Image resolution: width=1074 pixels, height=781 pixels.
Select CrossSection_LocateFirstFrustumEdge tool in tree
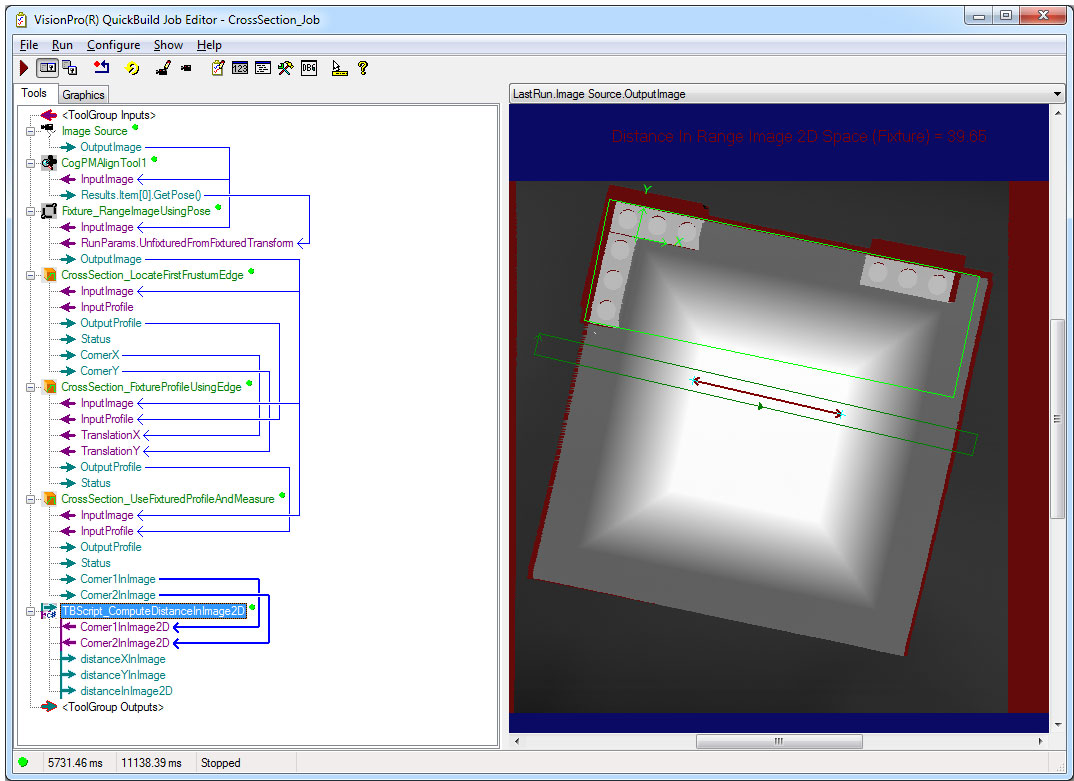[151, 275]
